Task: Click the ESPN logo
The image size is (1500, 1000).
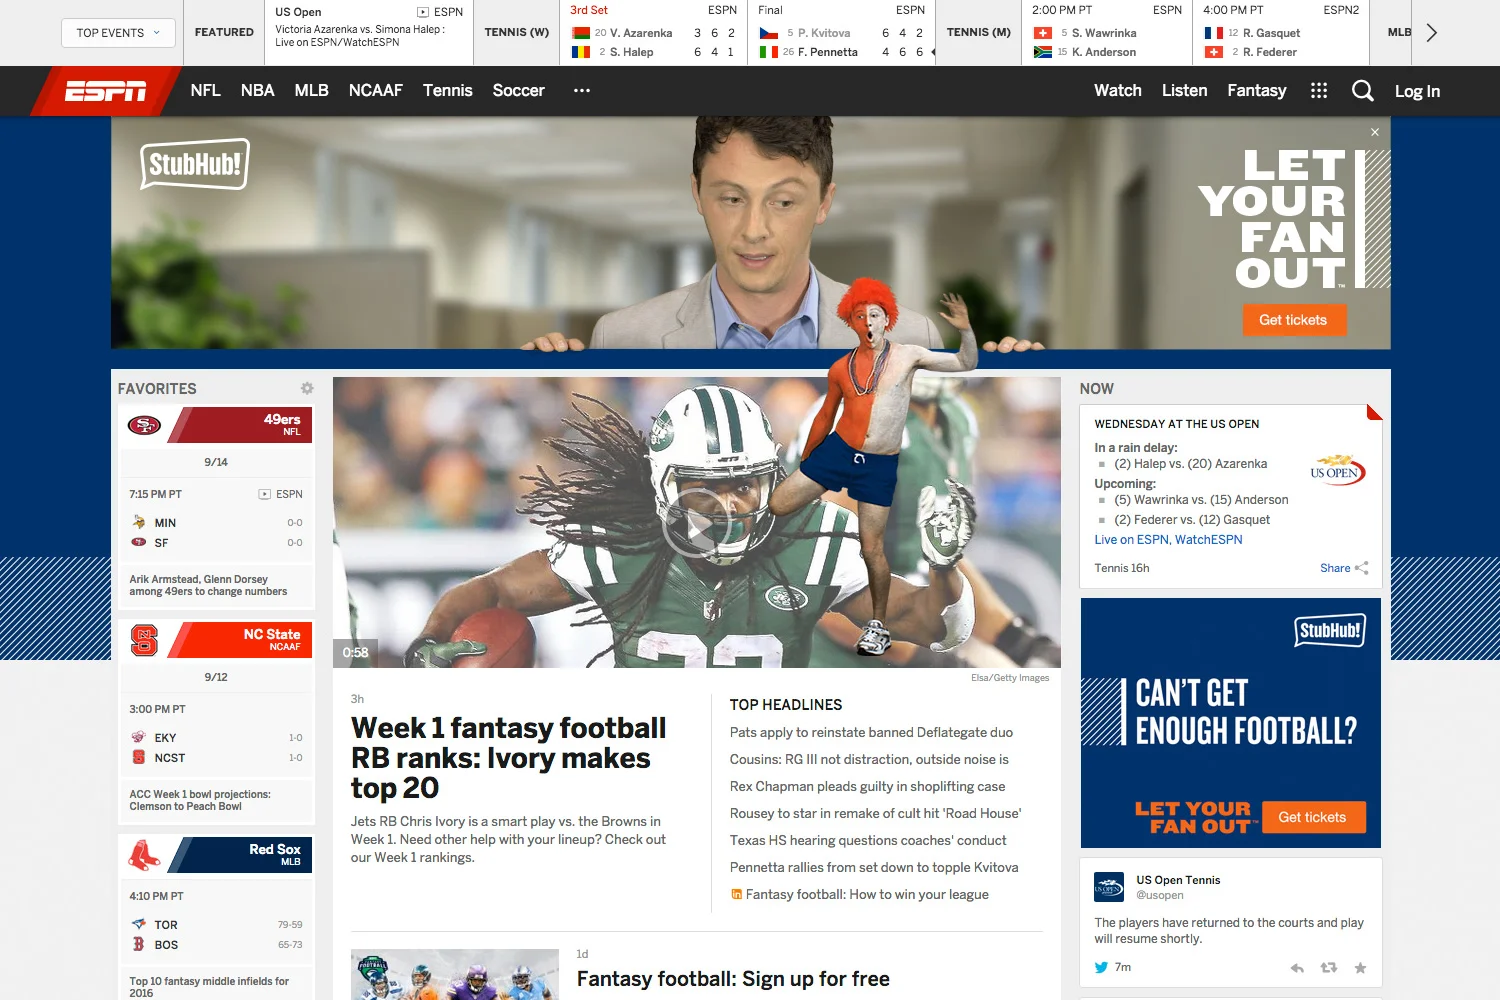Action: (x=106, y=91)
